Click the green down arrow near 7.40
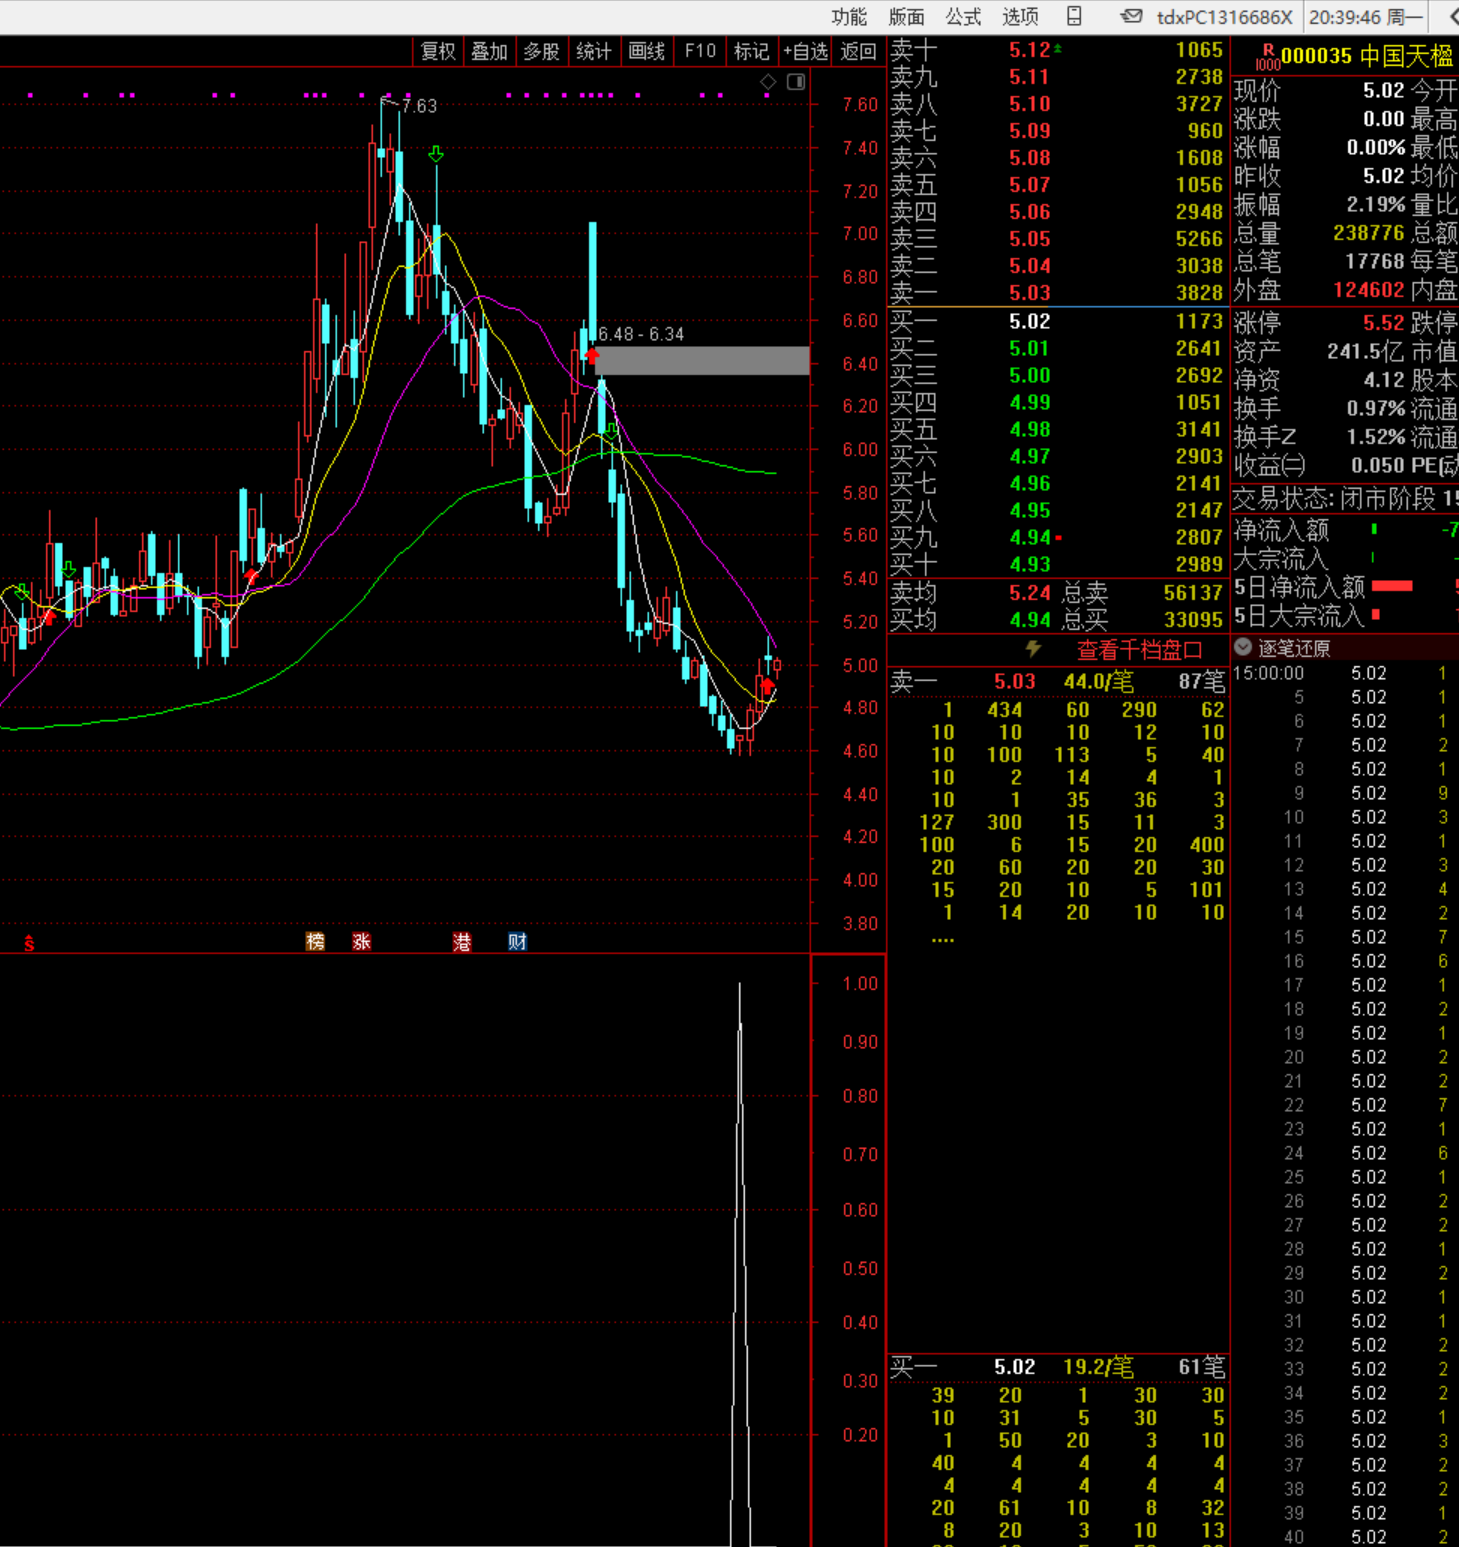The width and height of the screenshot is (1459, 1547). point(436,154)
